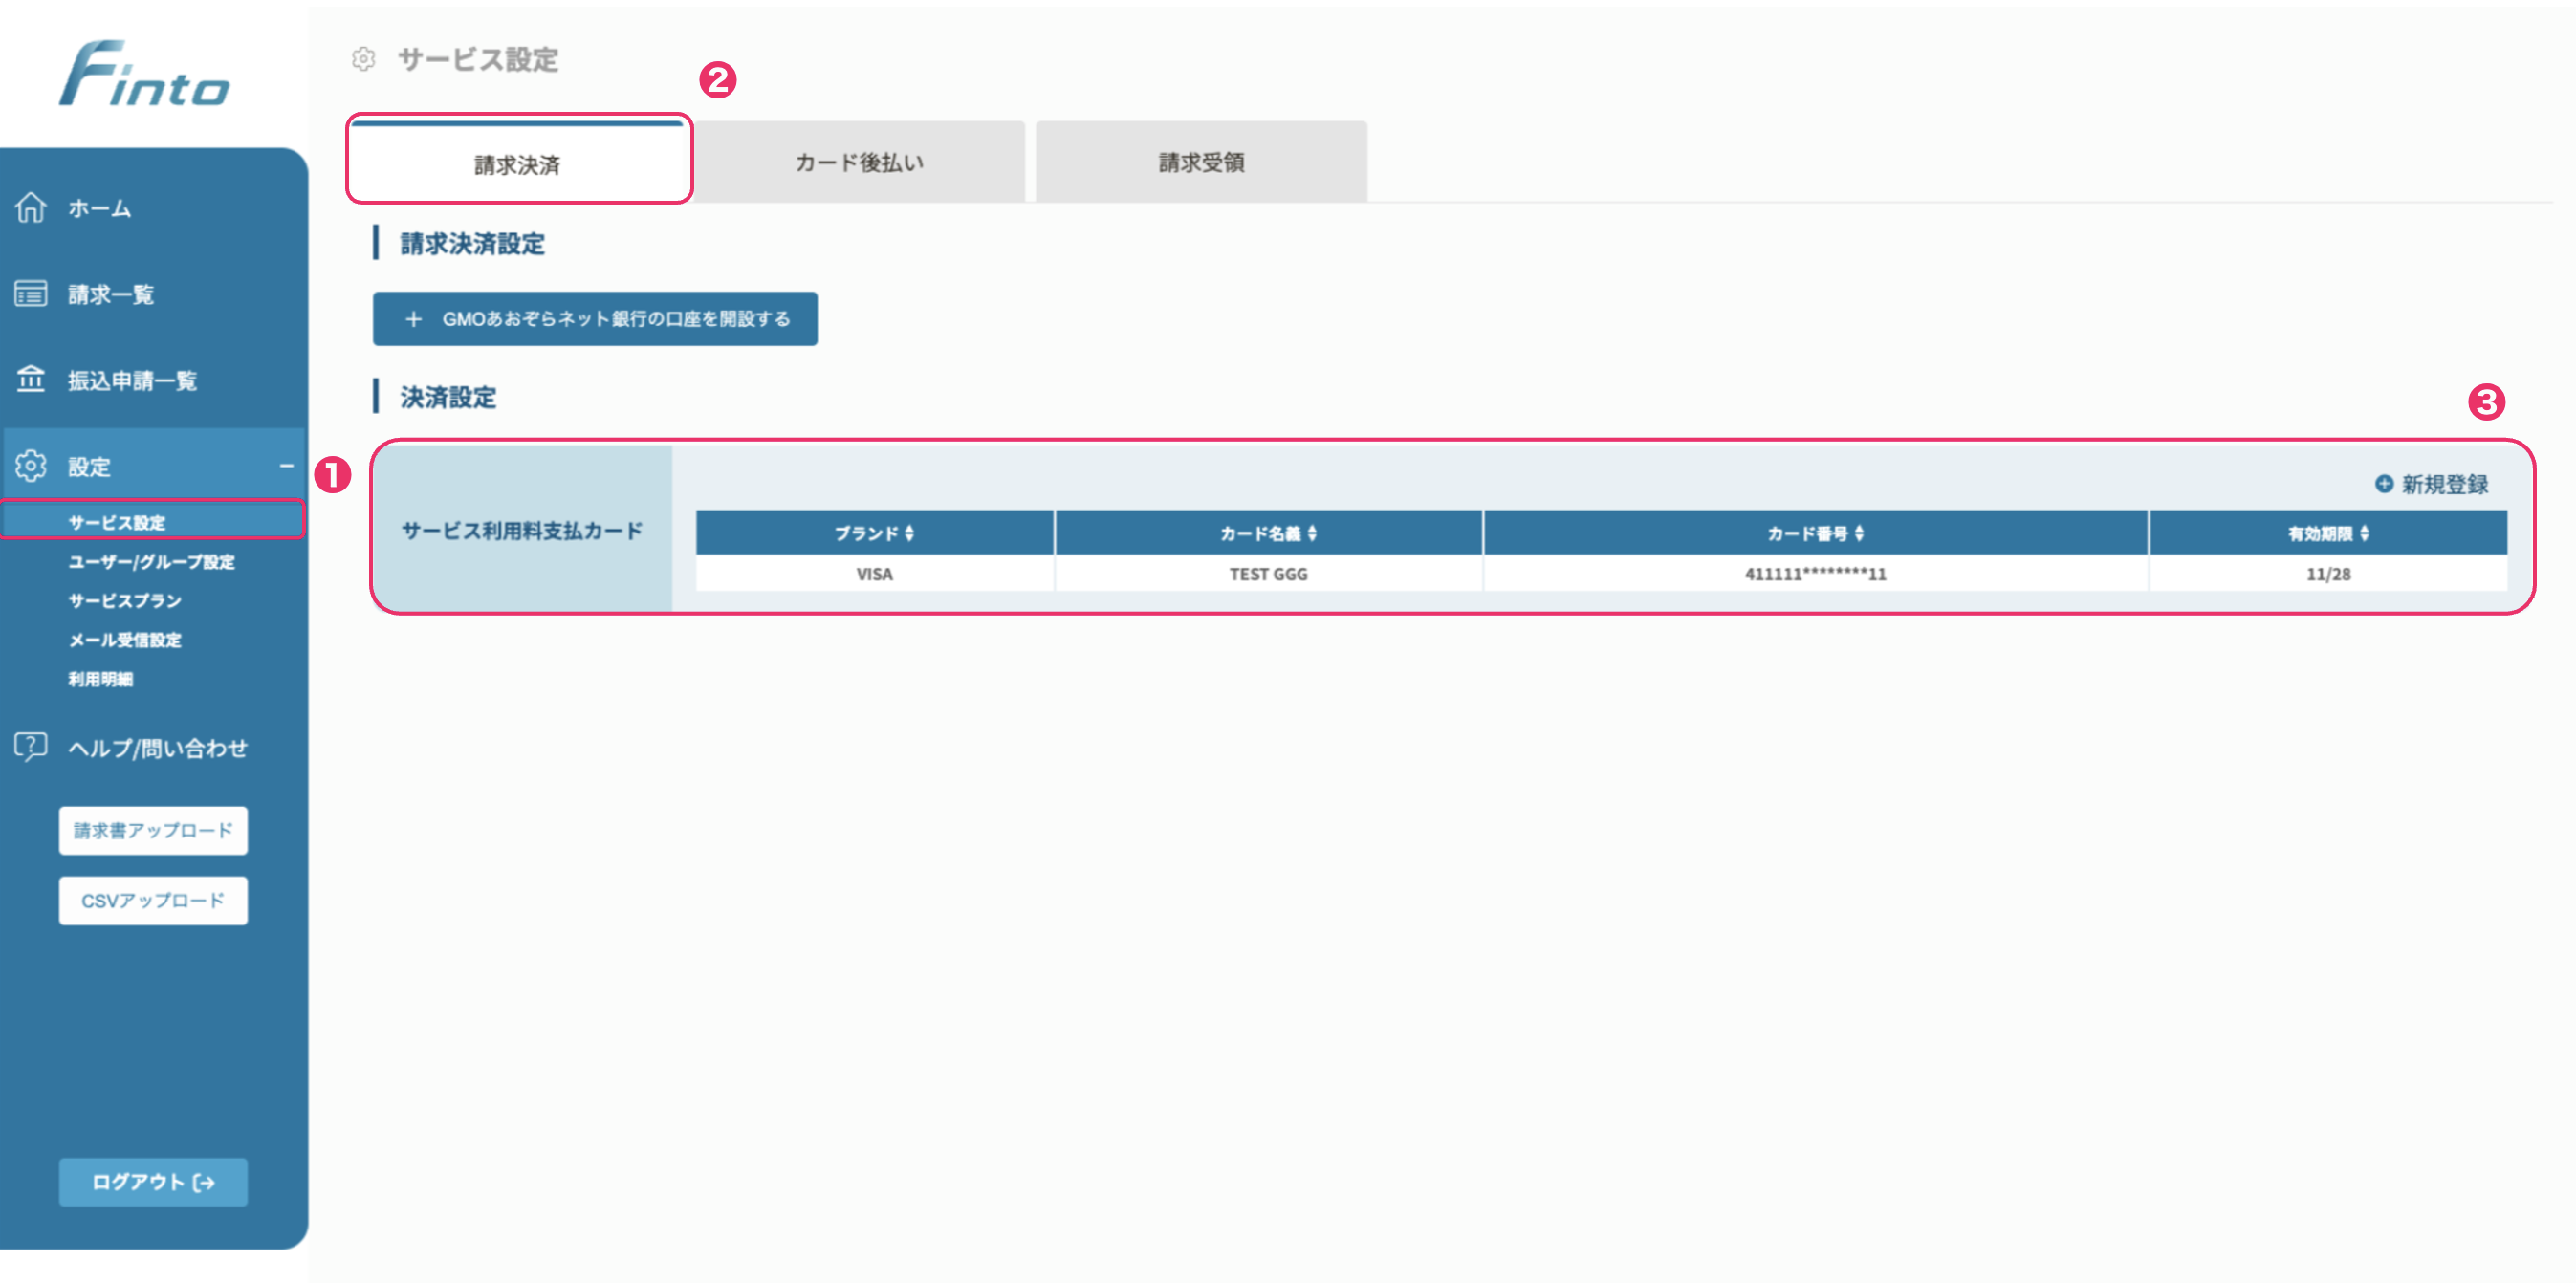Click the Home house icon in sidebar
The image size is (2576, 1283).
pyautogui.click(x=31, y=207)
